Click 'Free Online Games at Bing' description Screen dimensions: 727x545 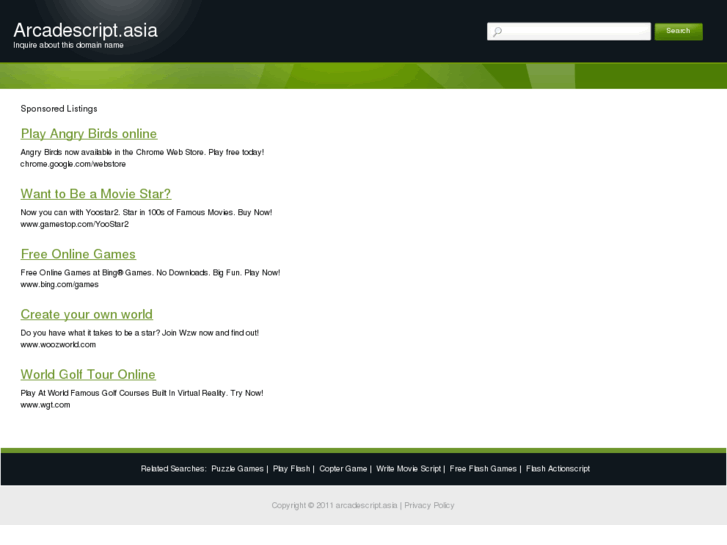pos(150,273)
